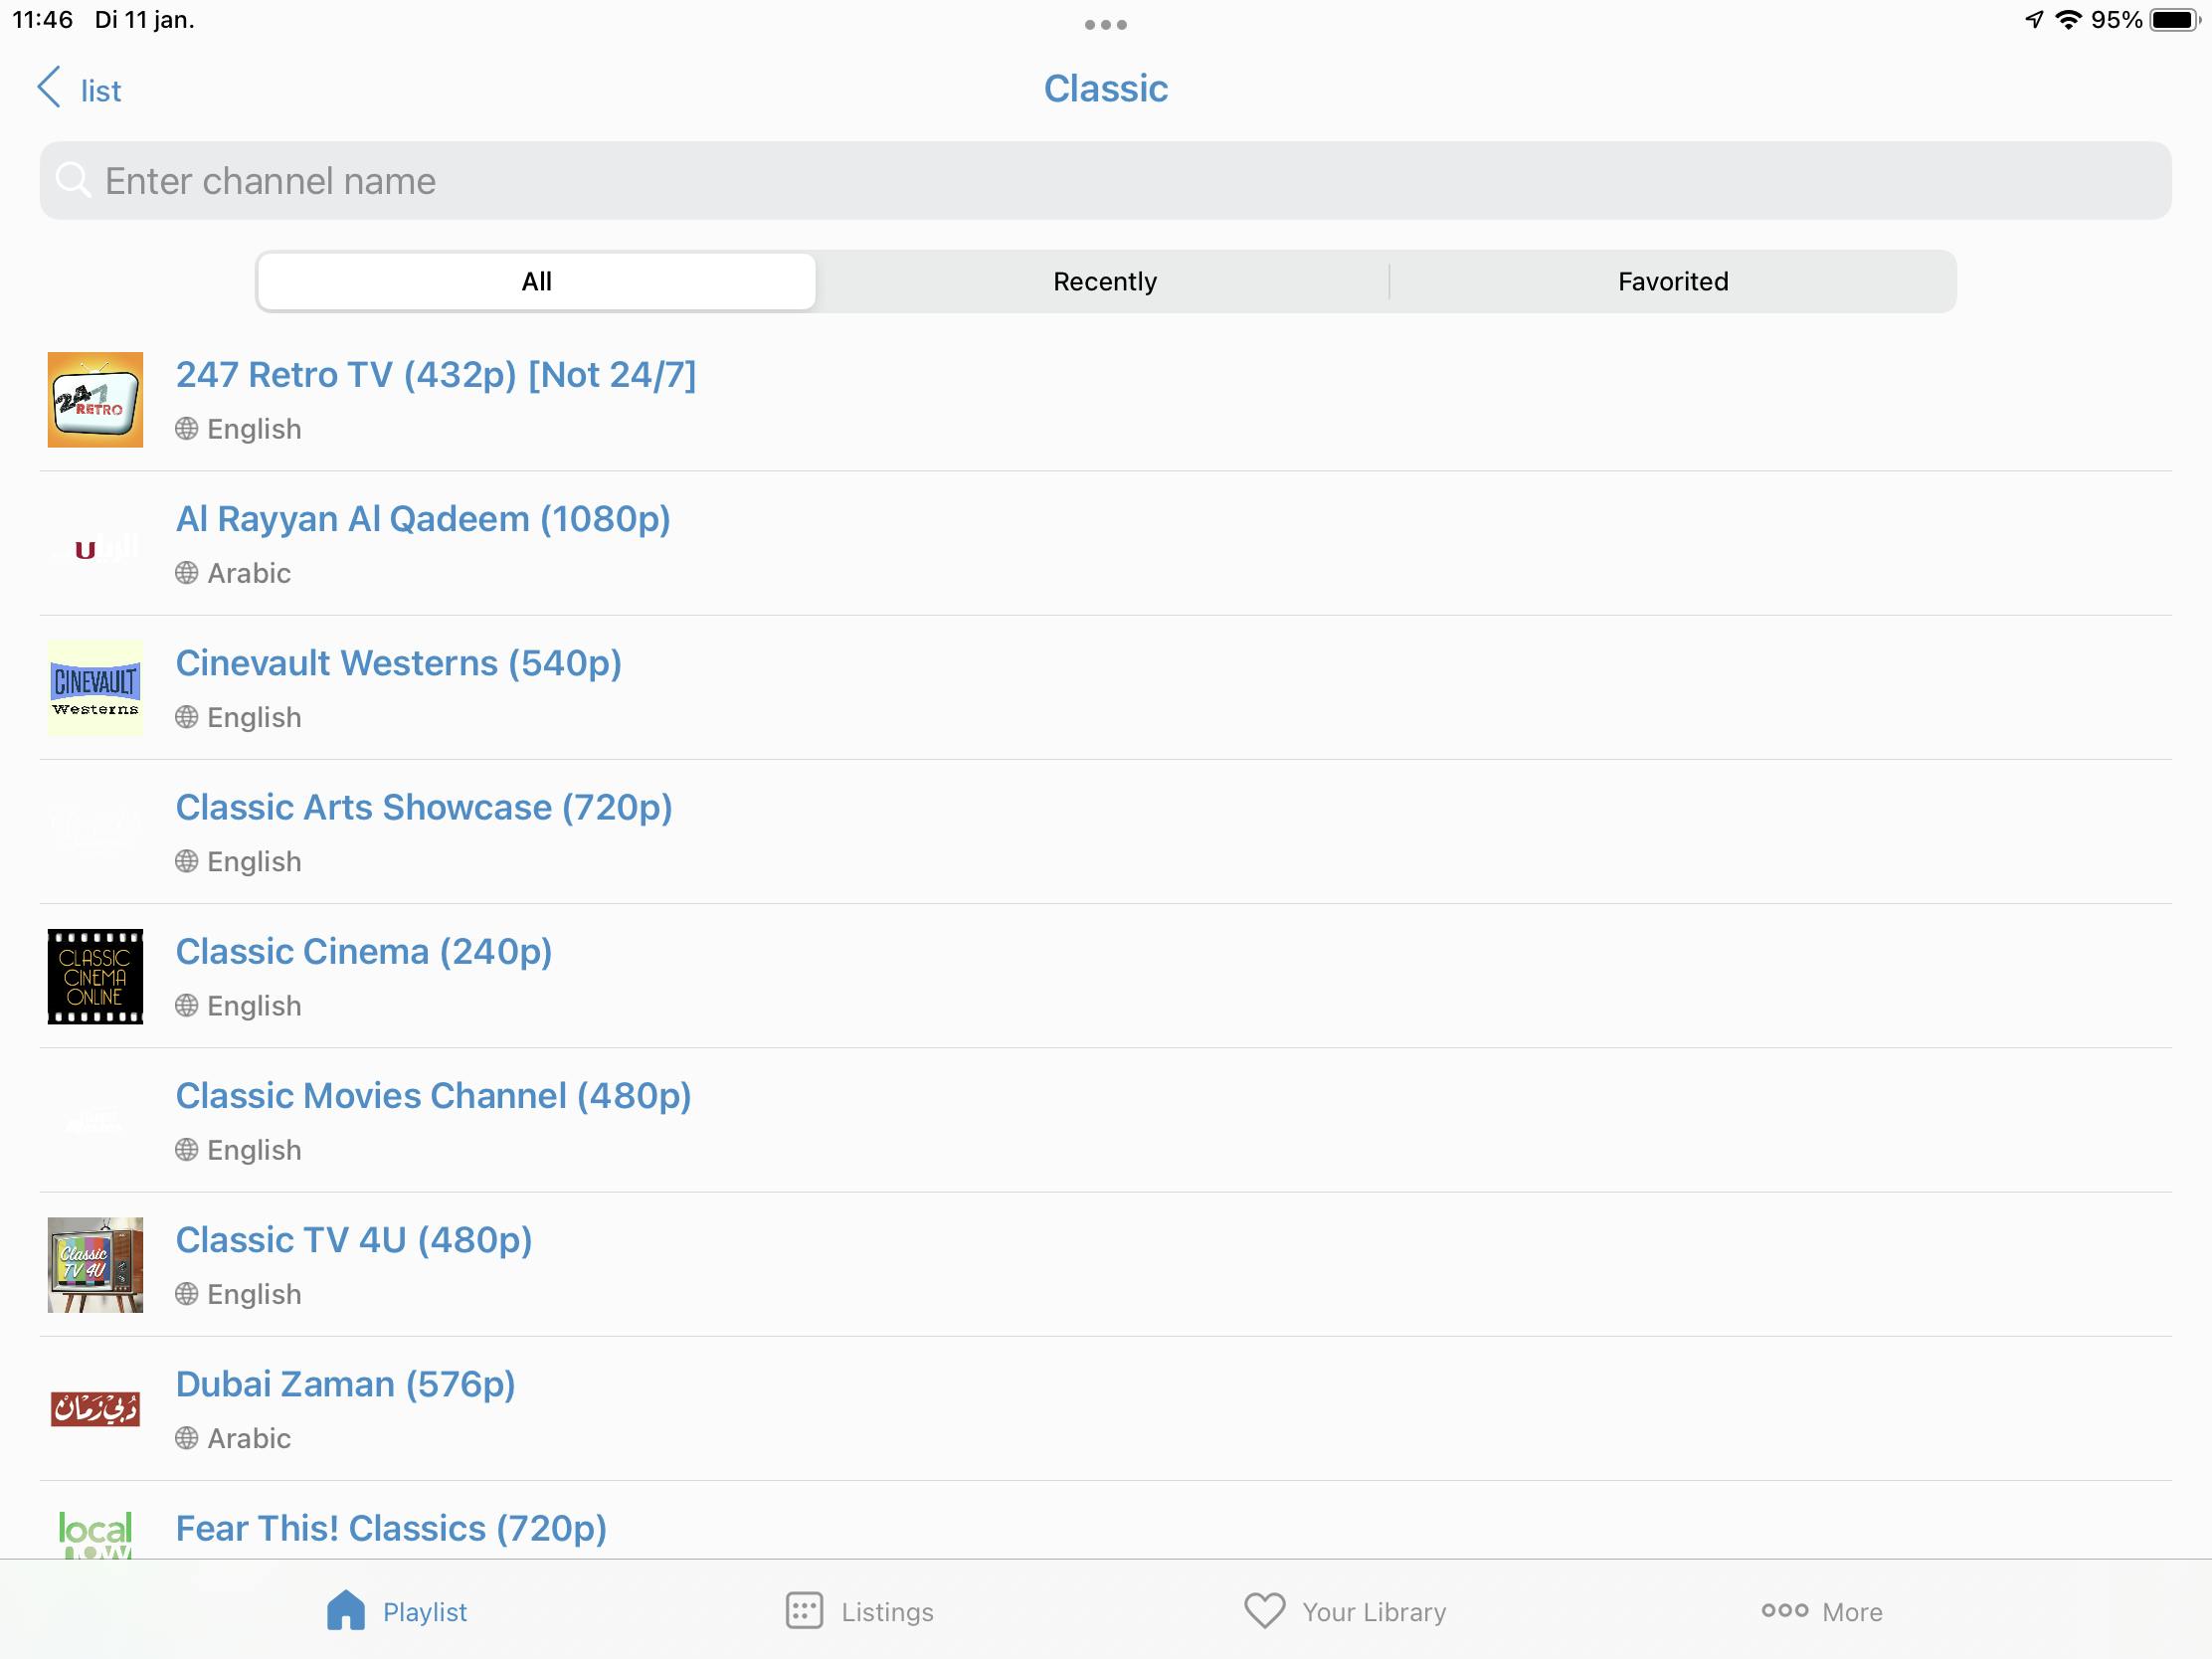Screen dimensions: 2212x1659
Task: Click the search magnifier icon
Action: point(73,181)
